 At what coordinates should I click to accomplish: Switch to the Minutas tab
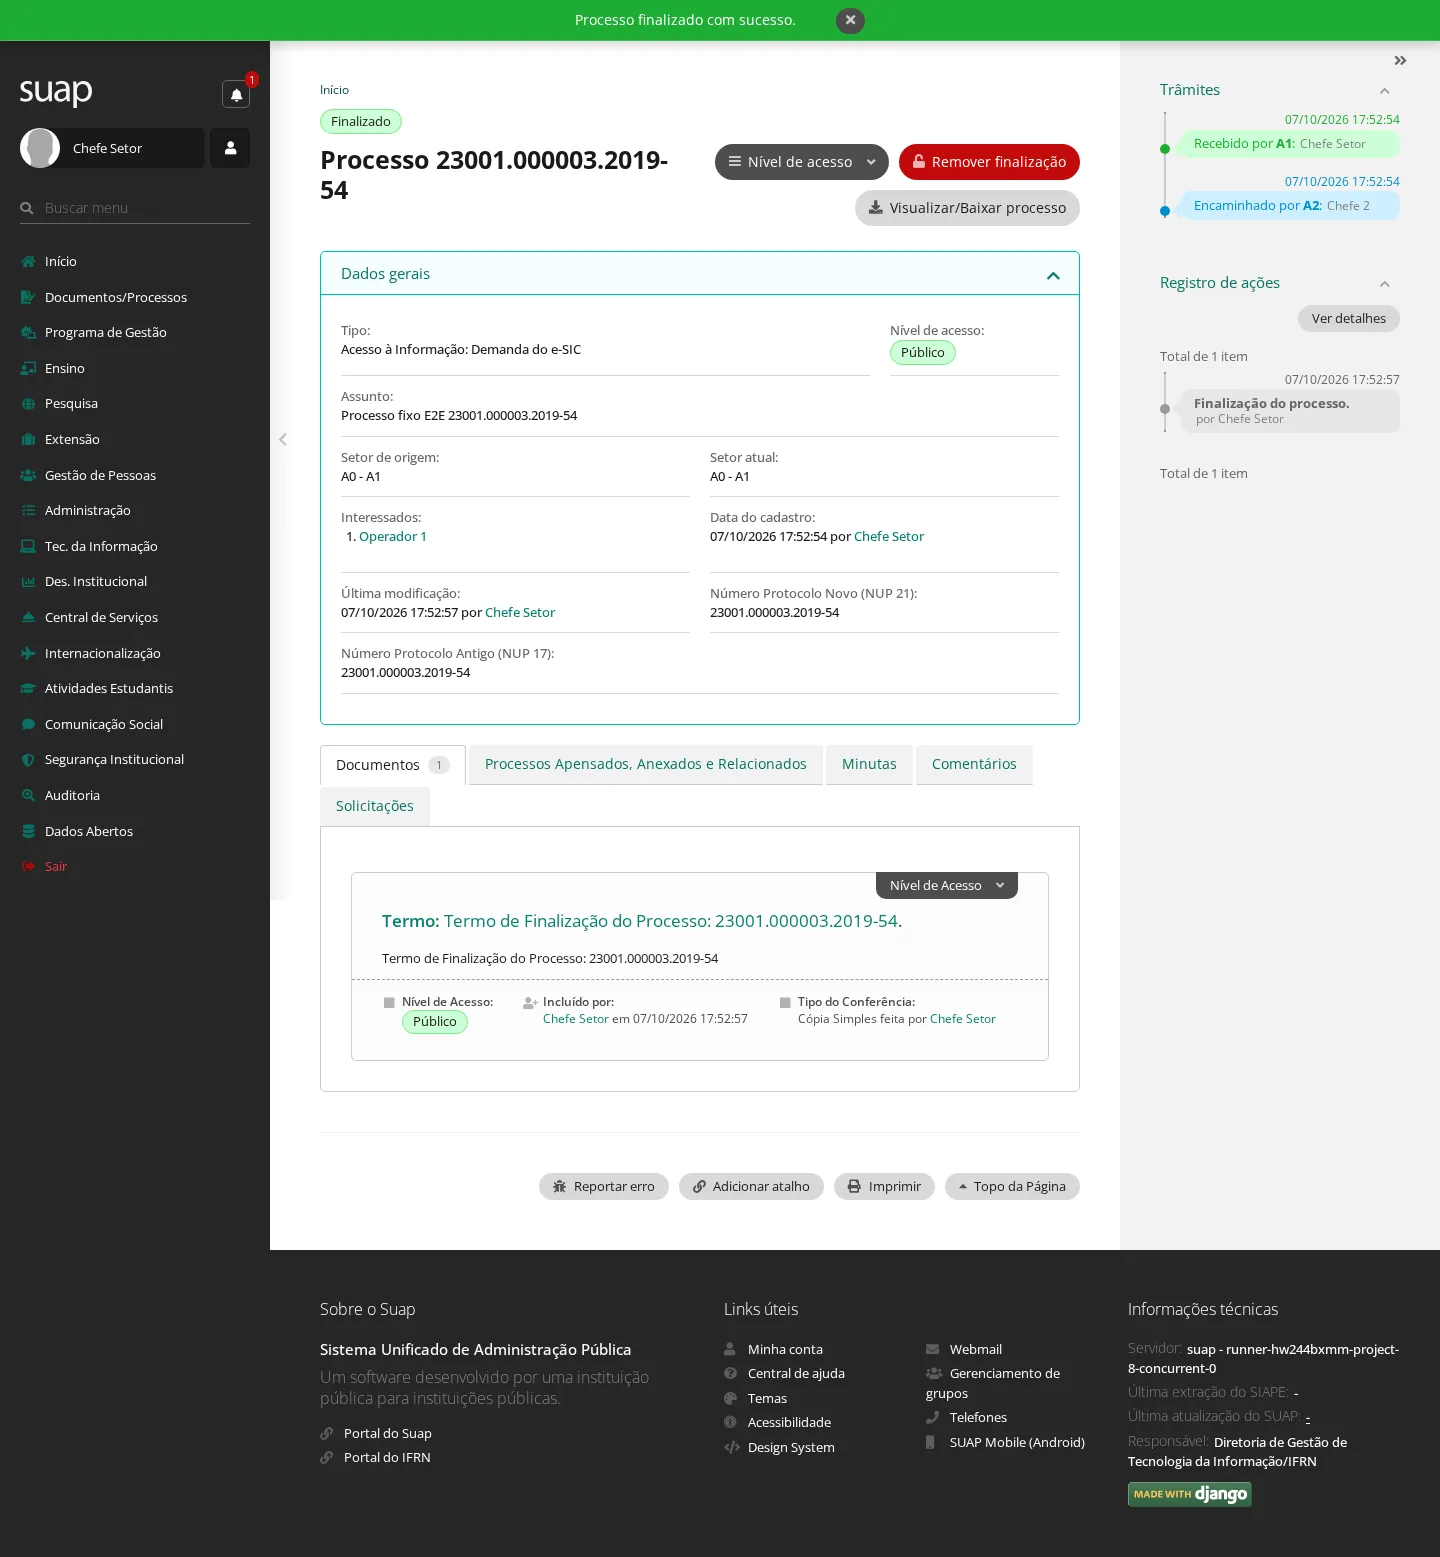(x=869, y=764)
